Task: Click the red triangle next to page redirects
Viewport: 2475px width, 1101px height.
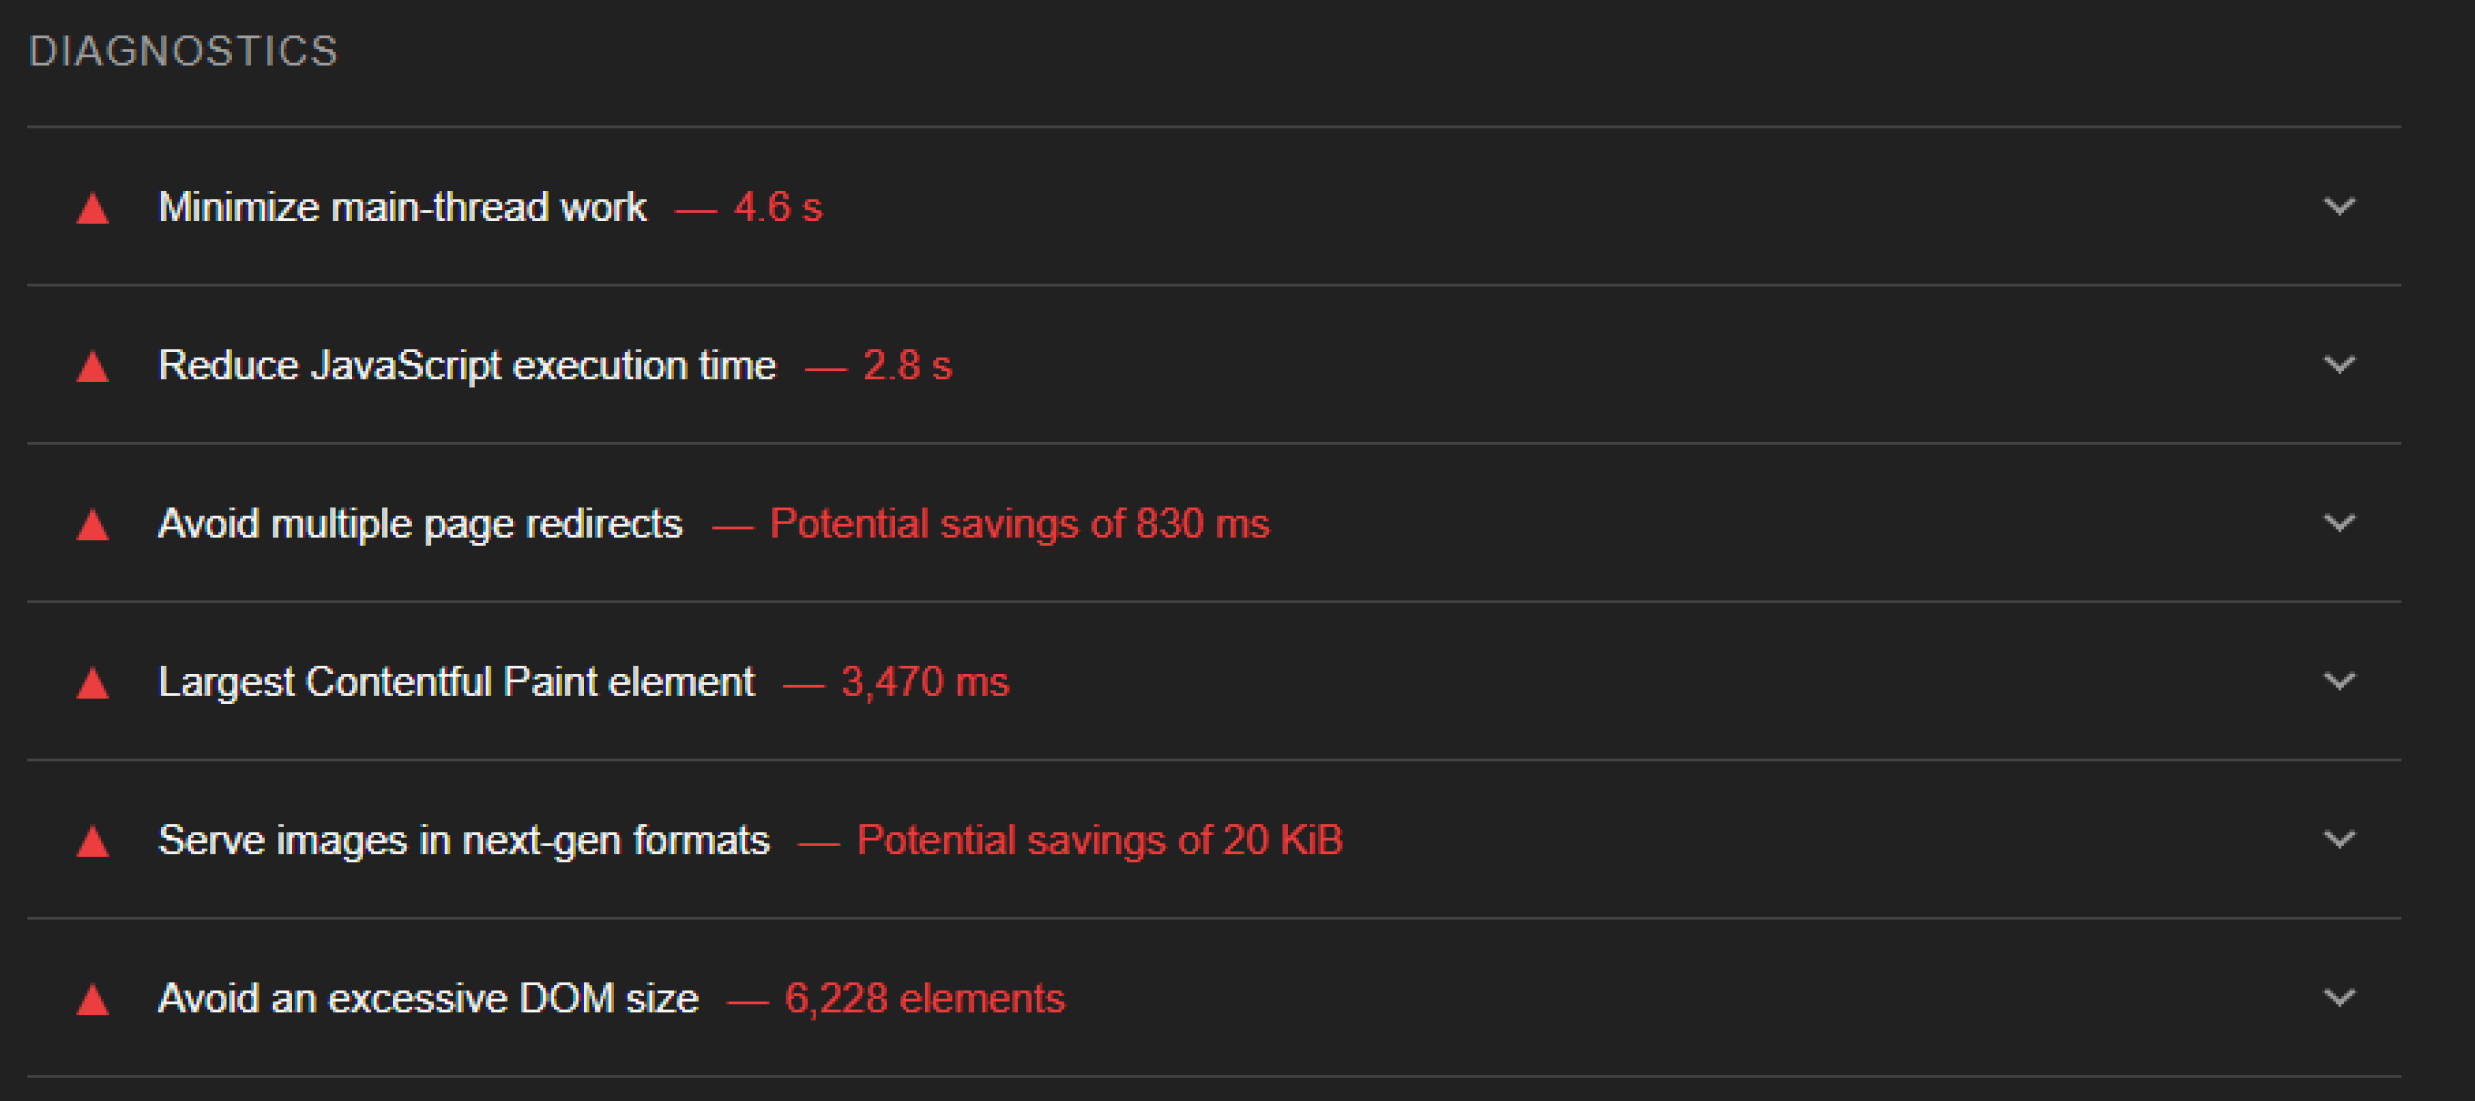Action: (93, 524)
